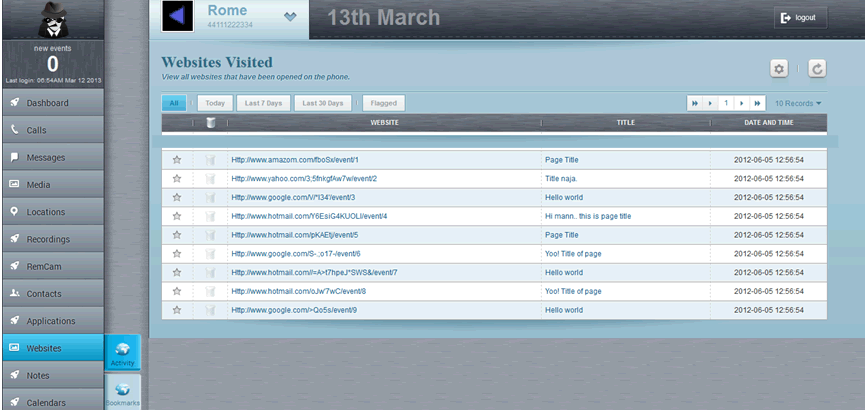Open the hotmail.com event/4 link
The height and width of the screenshot is (410, 867).
[309, 216]
